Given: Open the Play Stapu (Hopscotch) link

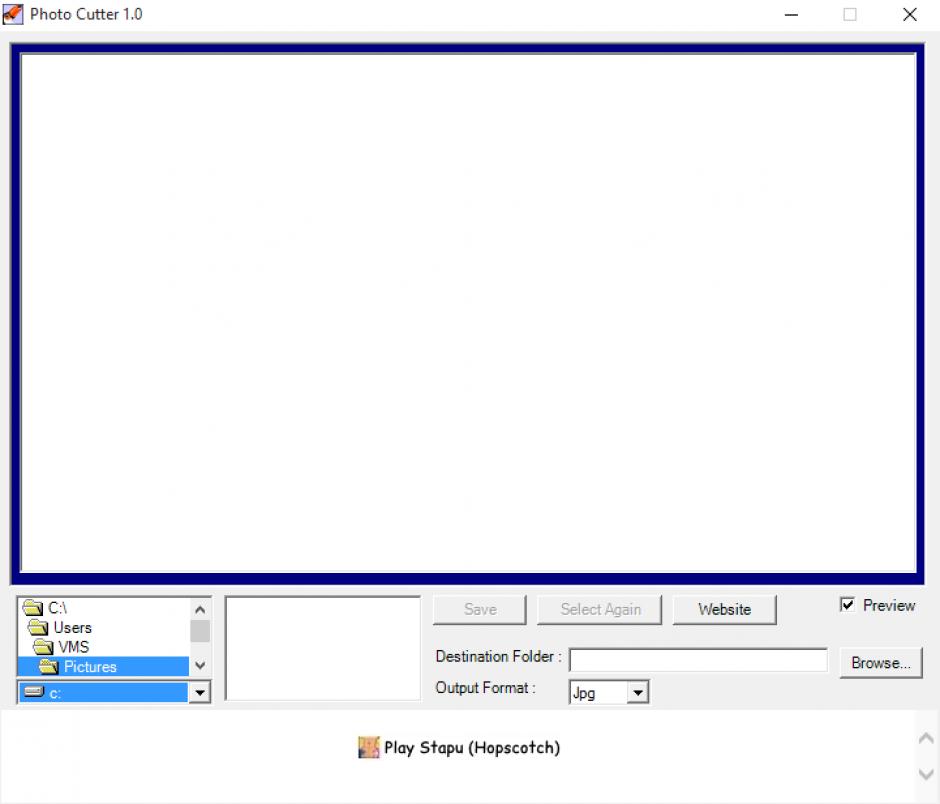Looking at the screenshot, I should 471,748.
